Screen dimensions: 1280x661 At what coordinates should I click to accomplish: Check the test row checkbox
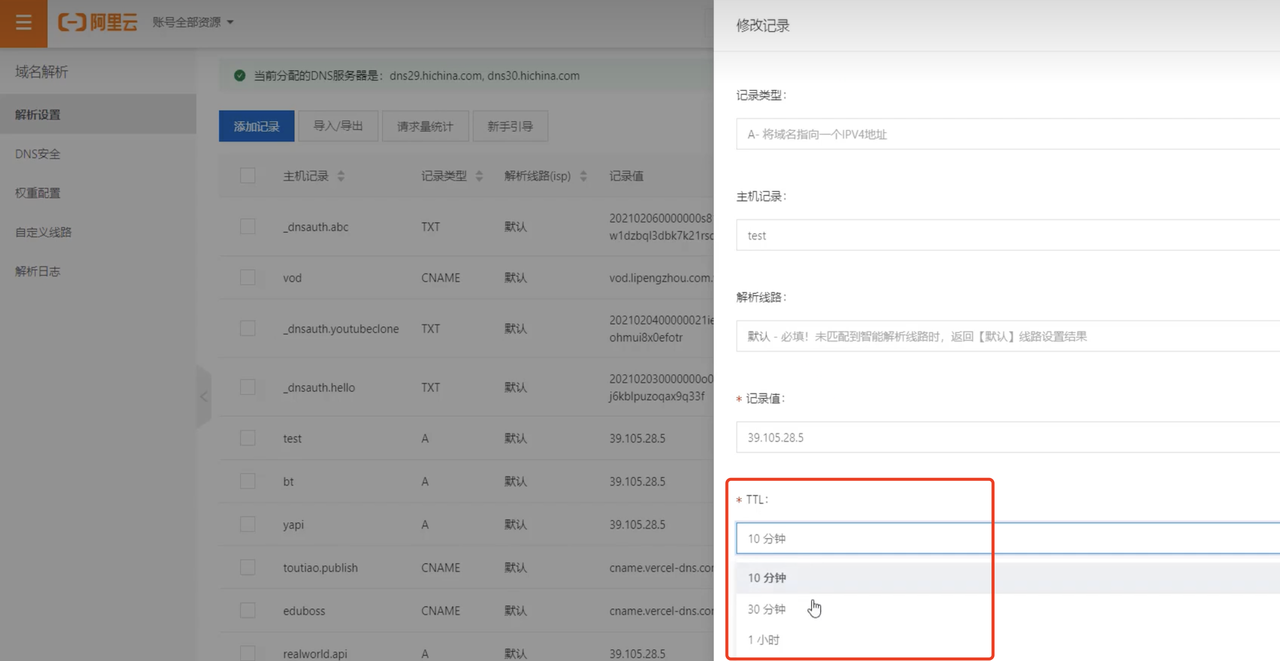(x=248, y=438)
